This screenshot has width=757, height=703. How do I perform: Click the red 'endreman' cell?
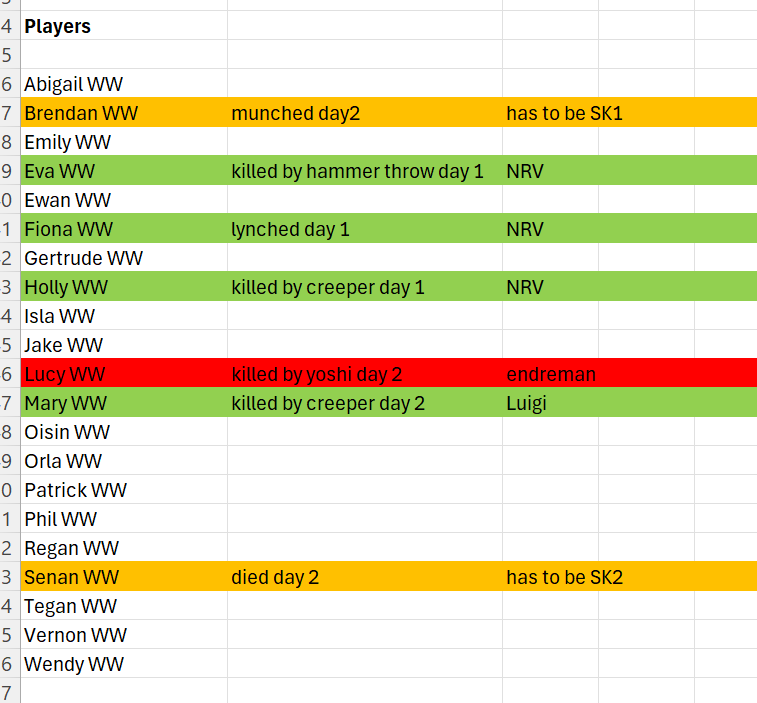[550, 373]
